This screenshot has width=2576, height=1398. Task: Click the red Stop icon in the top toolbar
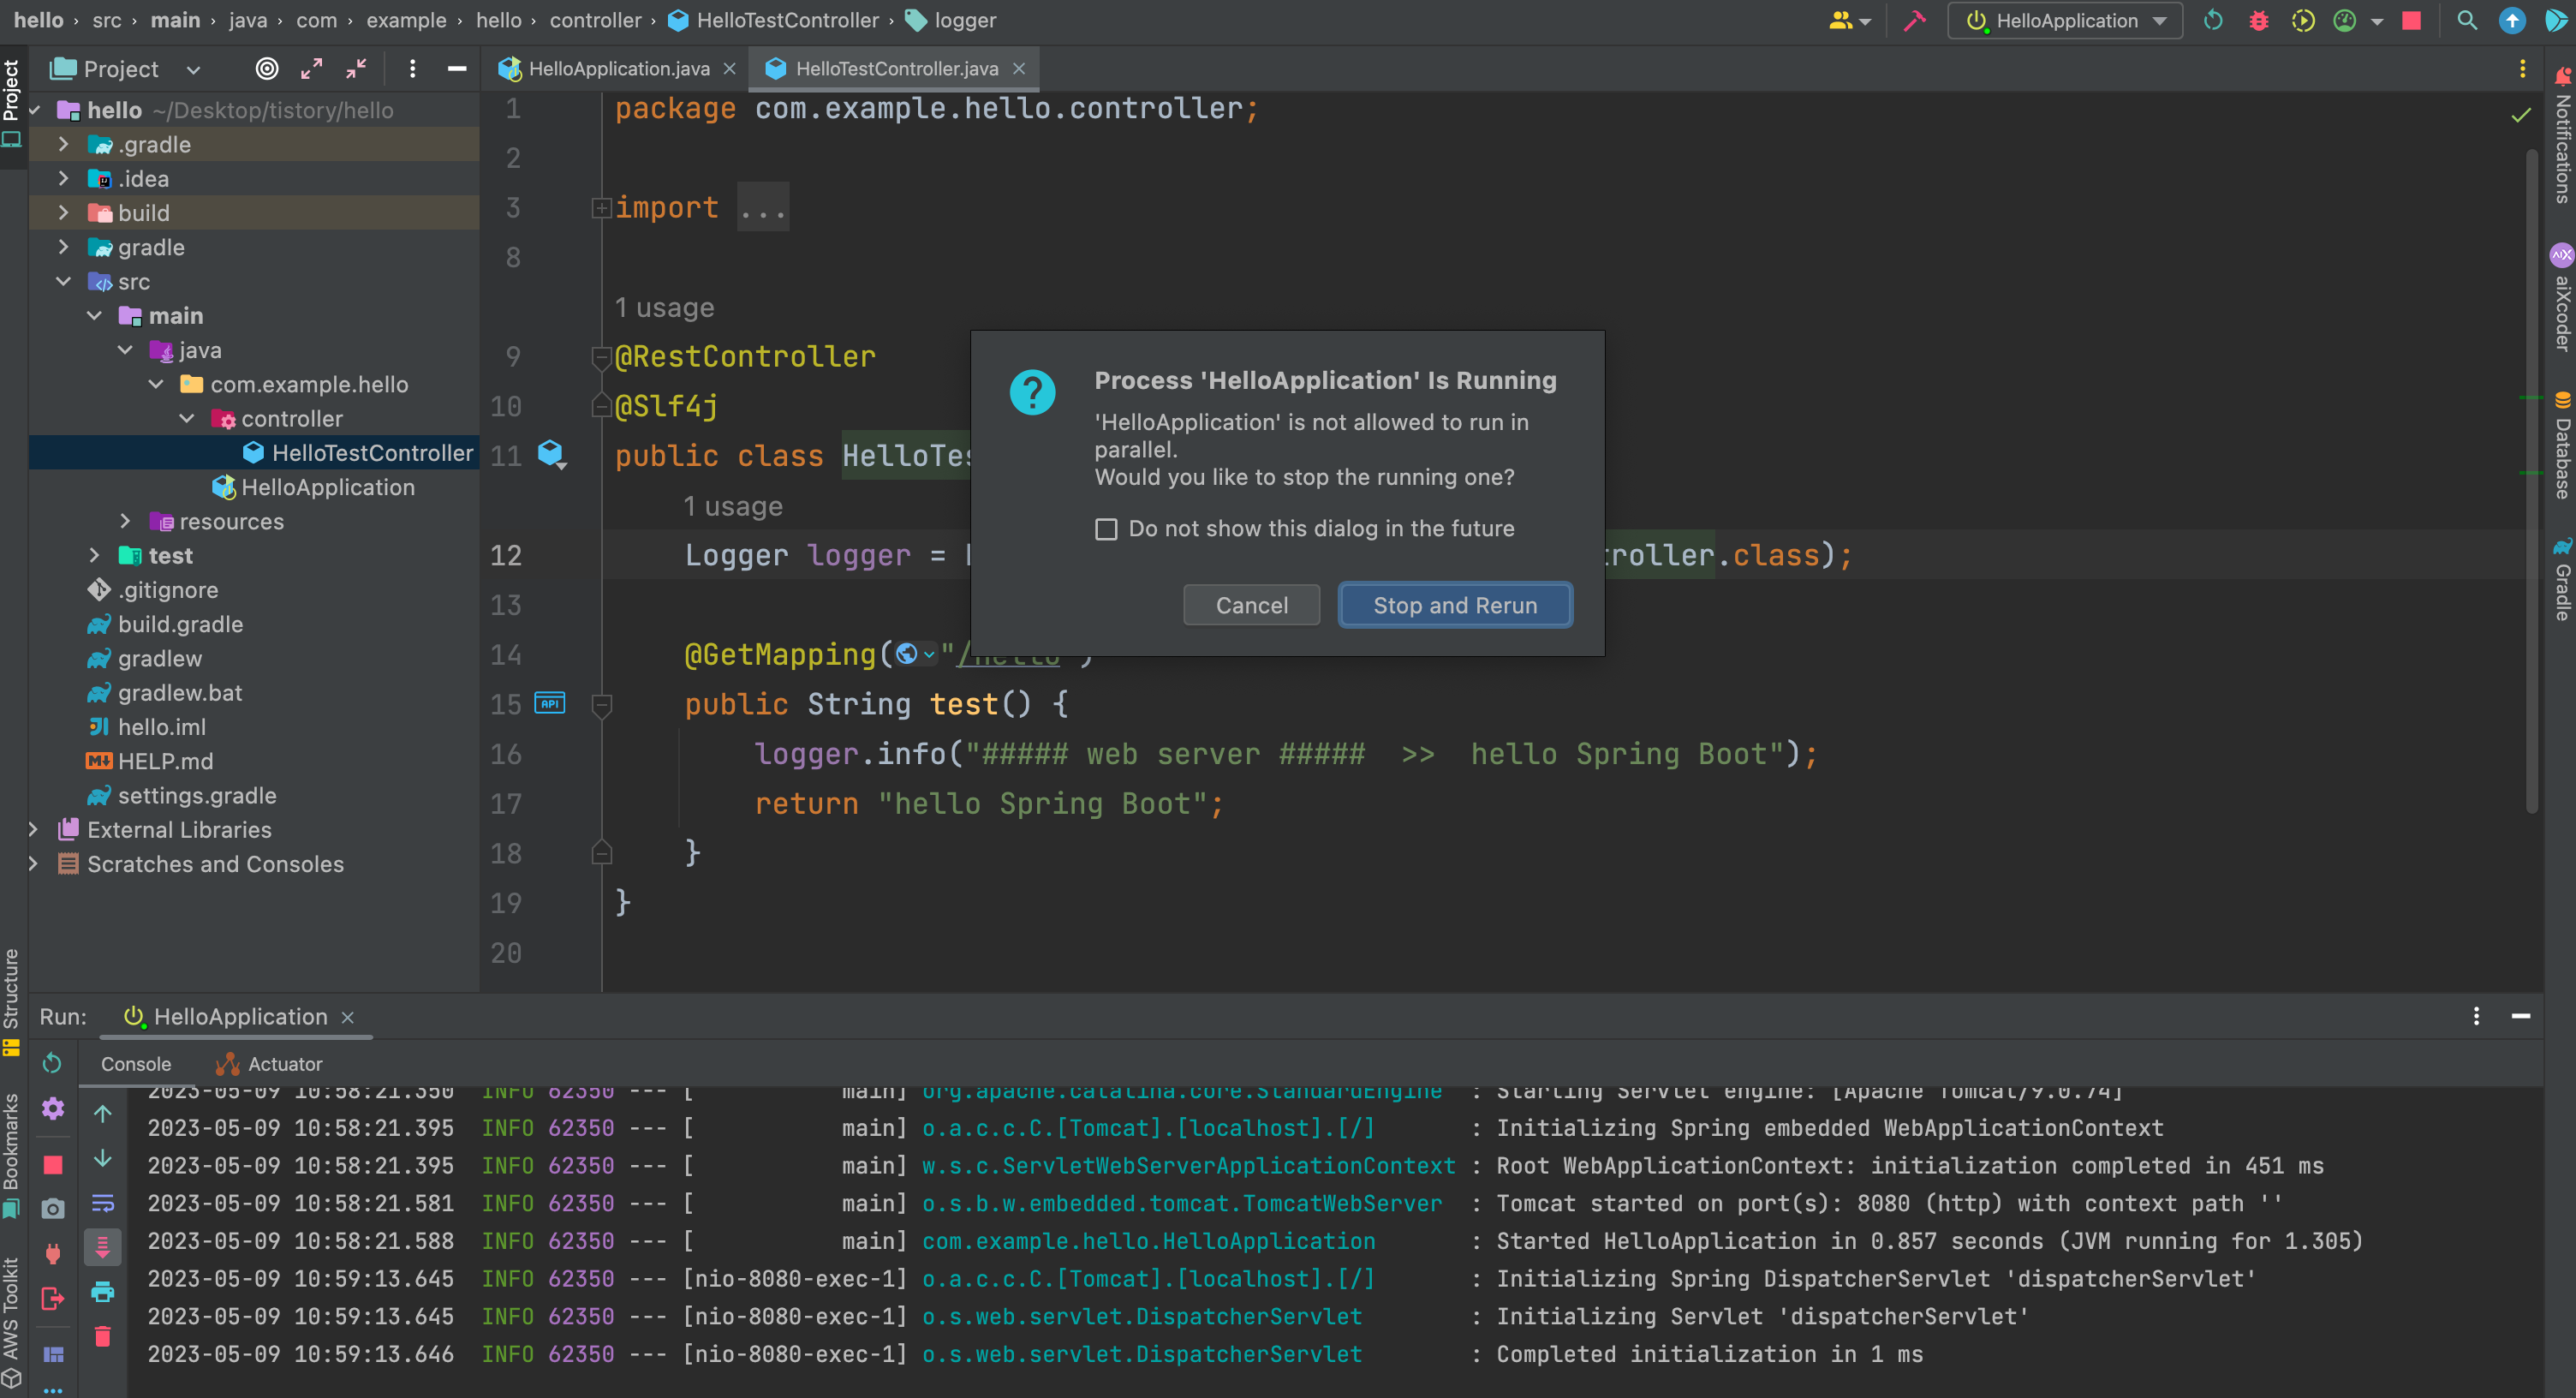pos(2411,21)
